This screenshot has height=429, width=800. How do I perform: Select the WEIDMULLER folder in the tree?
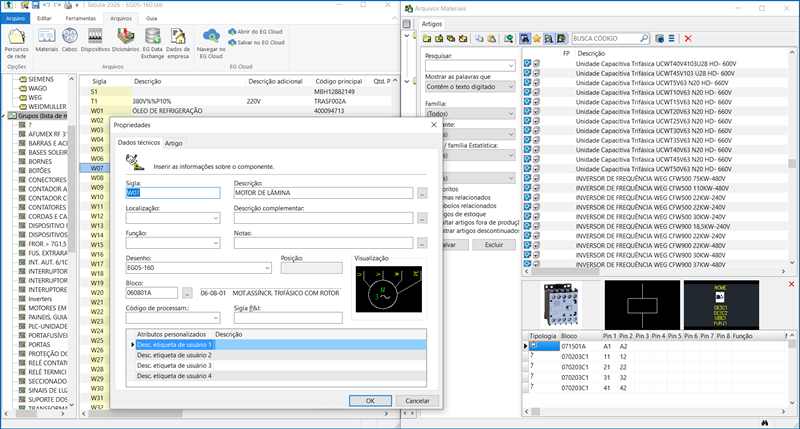point(48,105)
